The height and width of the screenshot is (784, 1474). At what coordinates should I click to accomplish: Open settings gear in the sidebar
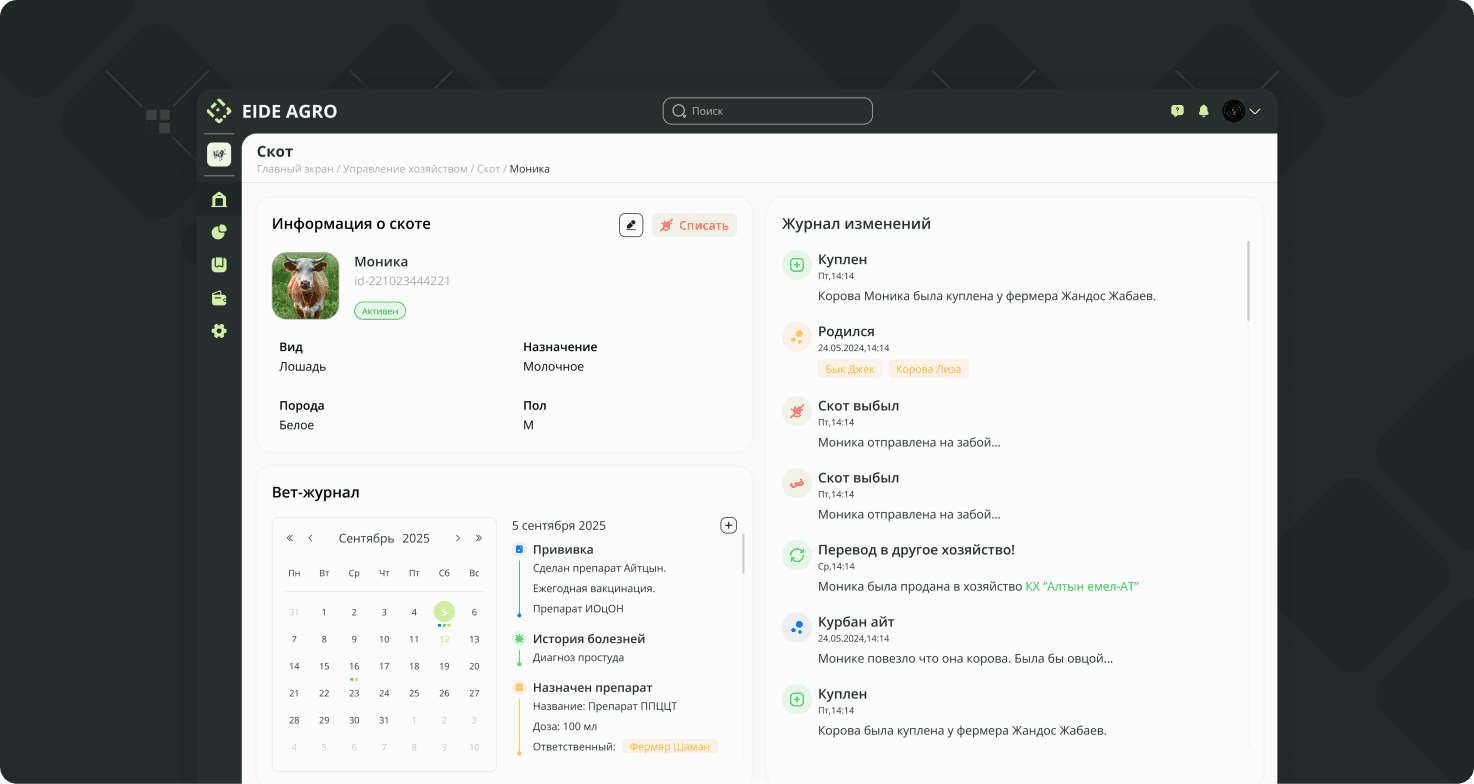pos(219,331)
